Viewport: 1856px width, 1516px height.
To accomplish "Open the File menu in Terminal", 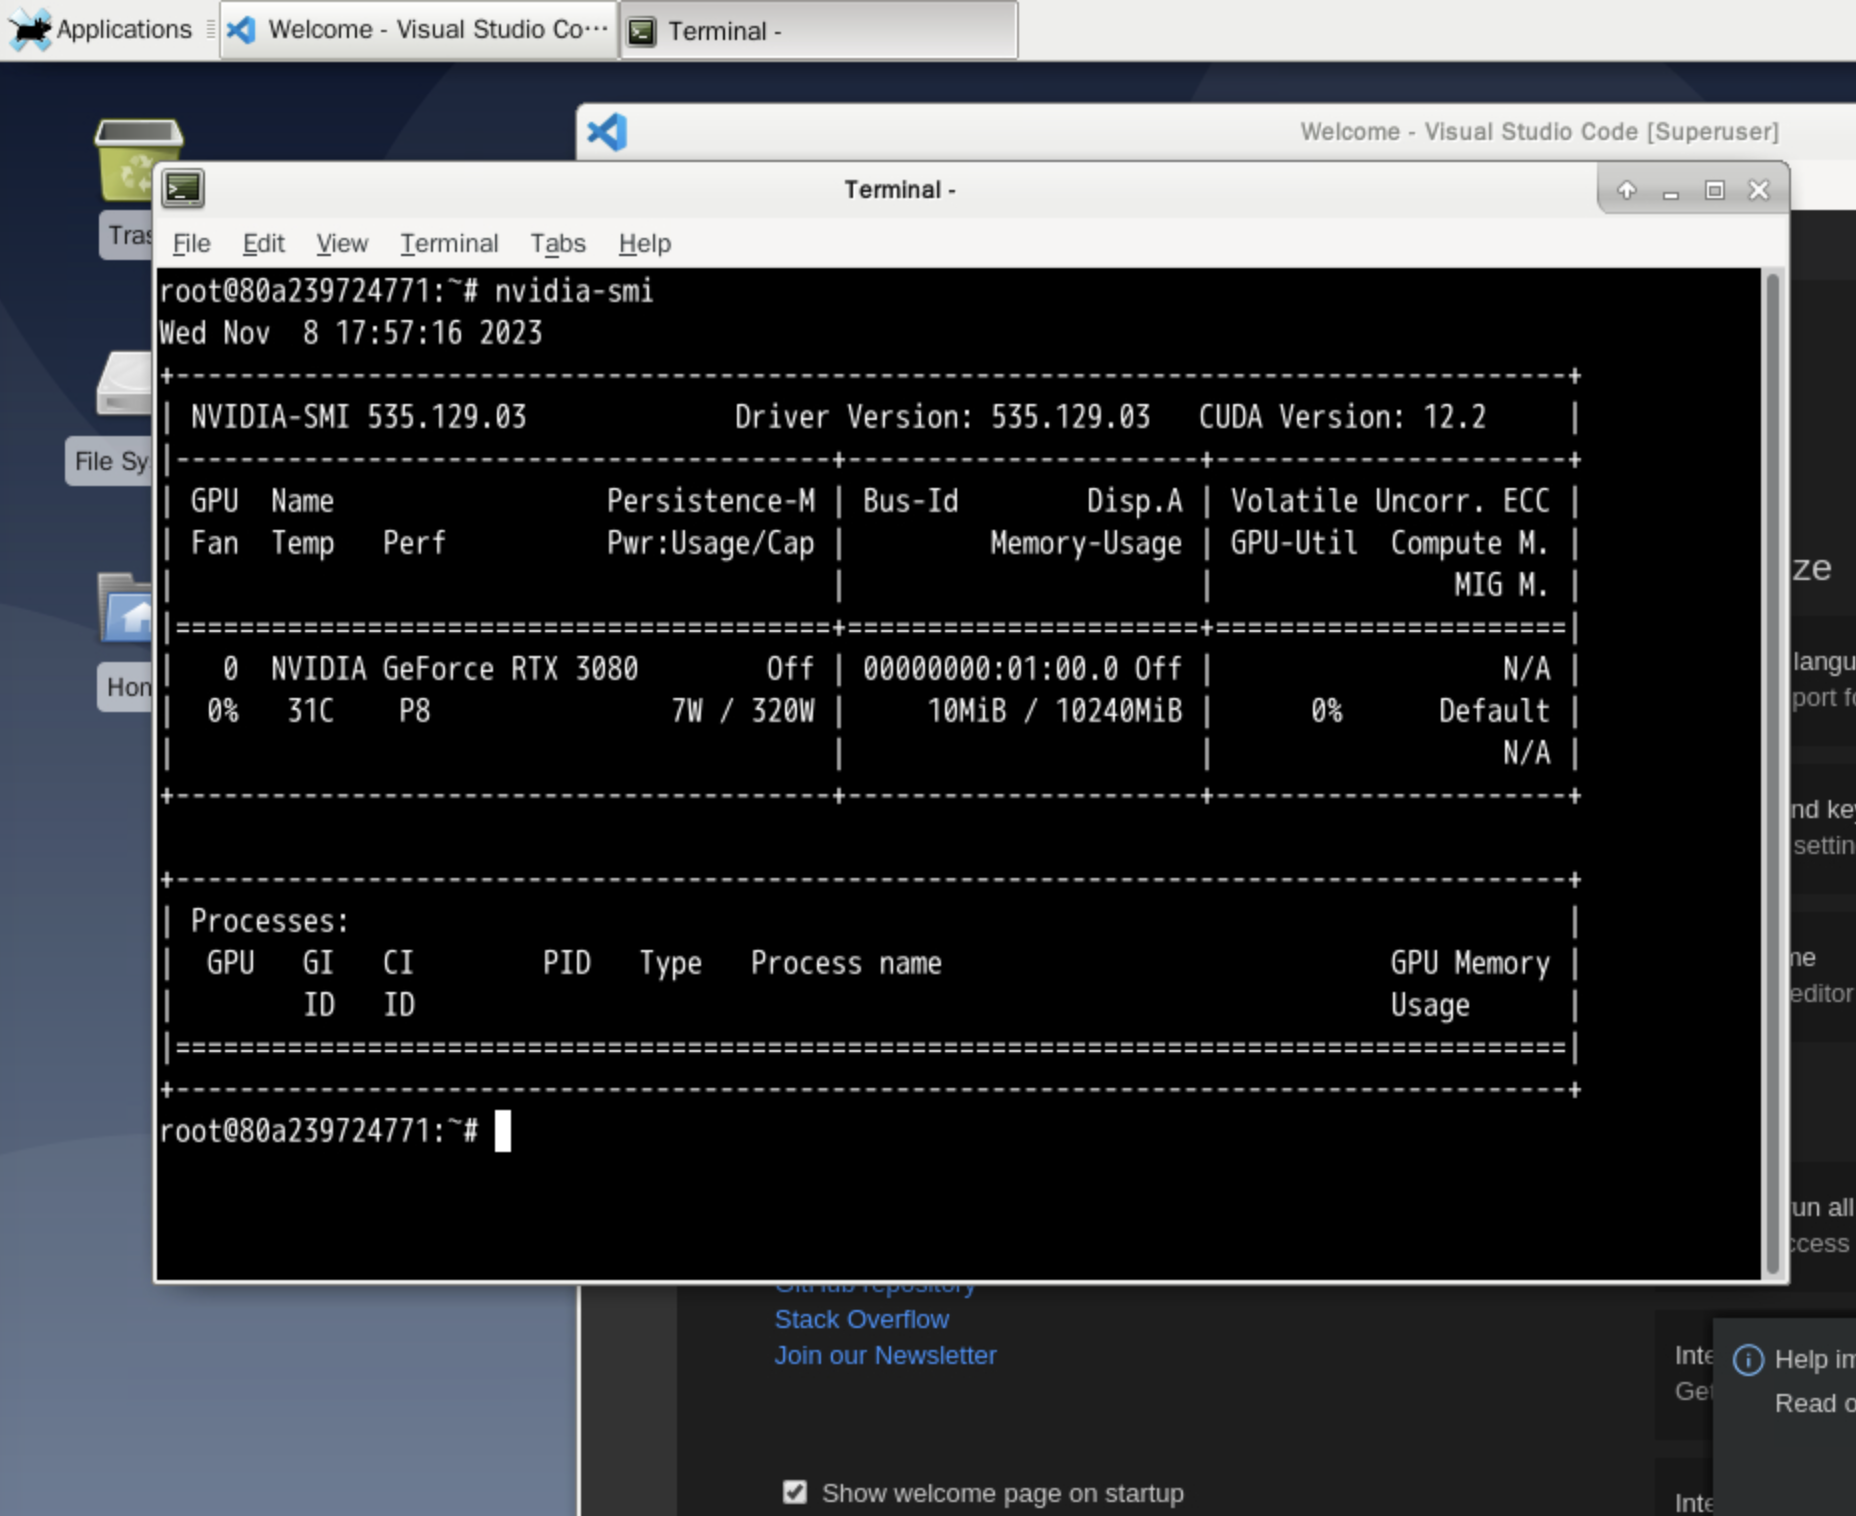I will point(191,243).
